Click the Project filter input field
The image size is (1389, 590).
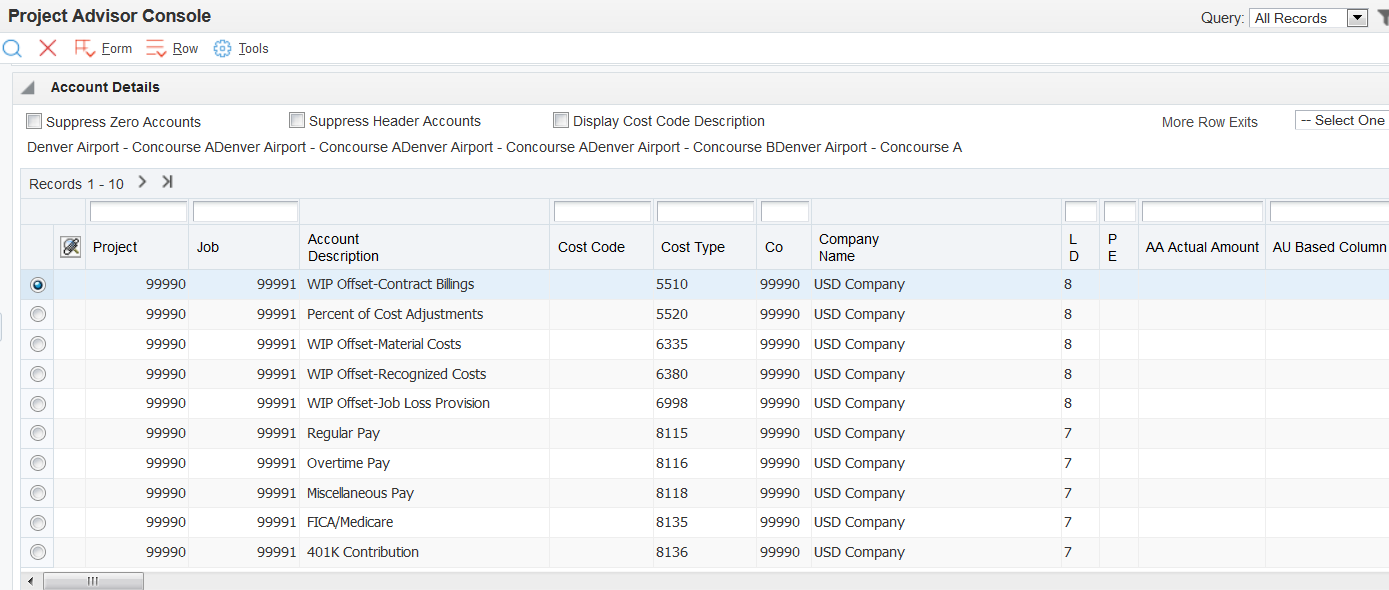(x=138, y=212)
